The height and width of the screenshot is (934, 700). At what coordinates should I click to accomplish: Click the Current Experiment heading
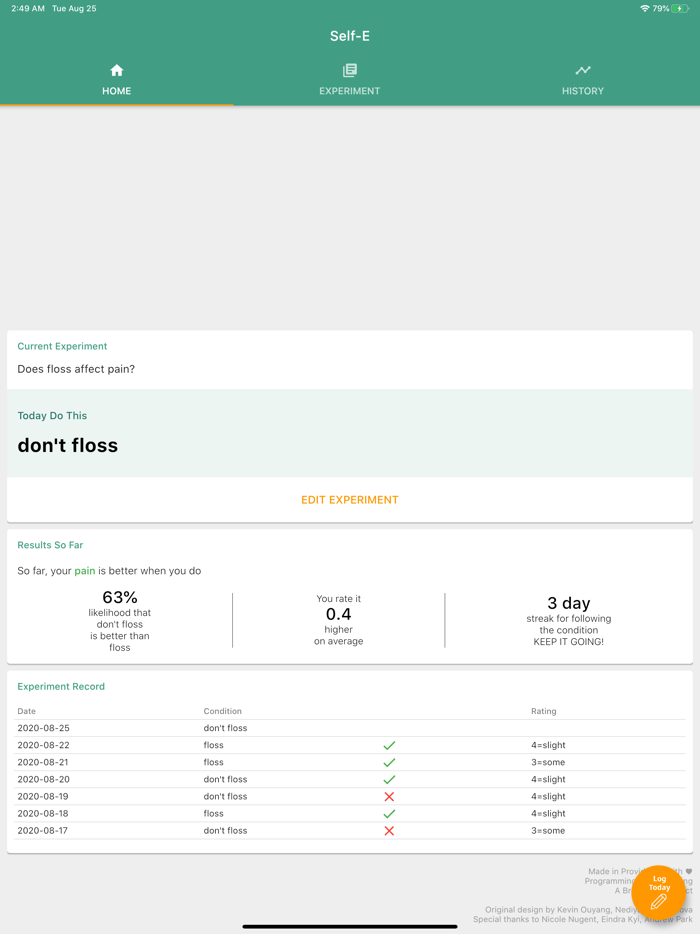pyautogui.click(x=62, y=346)
